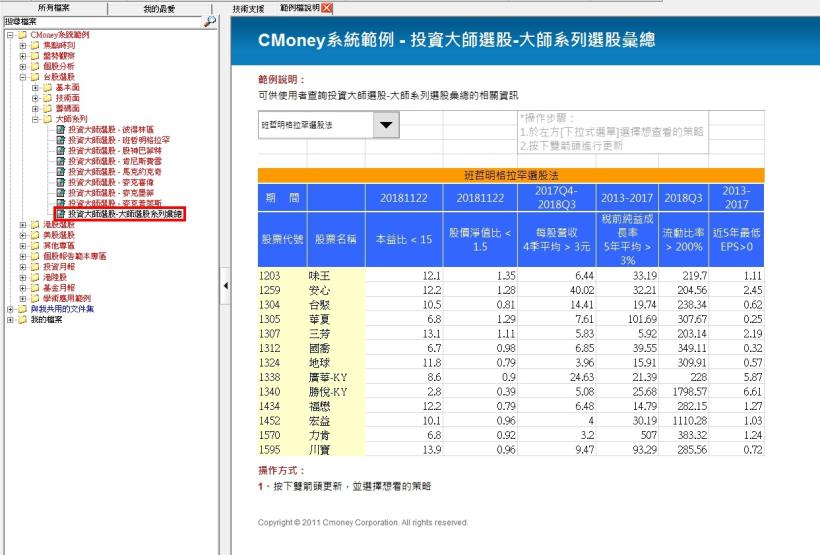Expand the 盤勢觀察 folder node

coord(22,56)
